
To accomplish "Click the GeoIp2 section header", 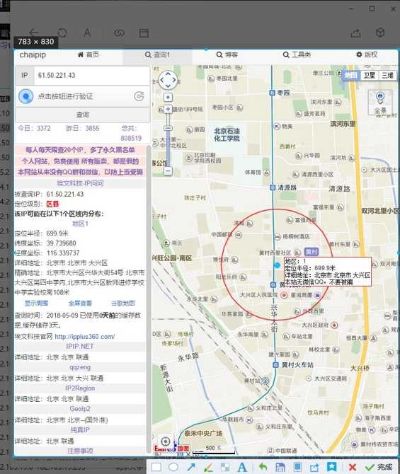I will click(x=80, y=409).
